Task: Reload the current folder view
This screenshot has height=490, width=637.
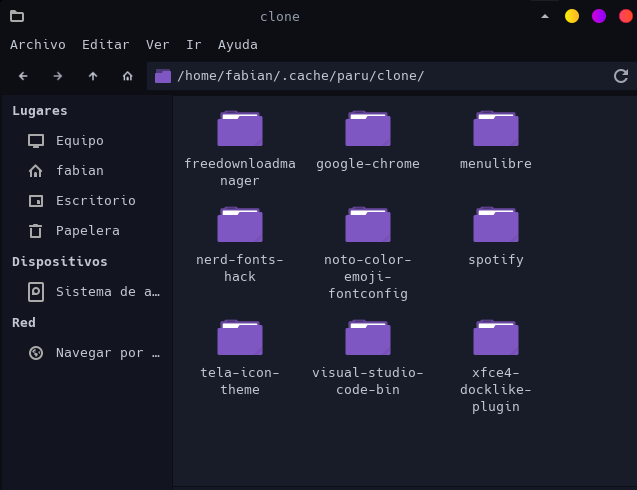Action: 621,76
